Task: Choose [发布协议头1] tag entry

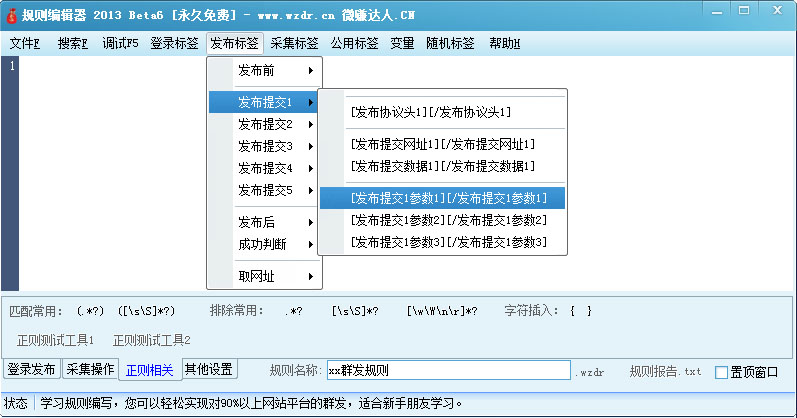Action: [430, 113]
